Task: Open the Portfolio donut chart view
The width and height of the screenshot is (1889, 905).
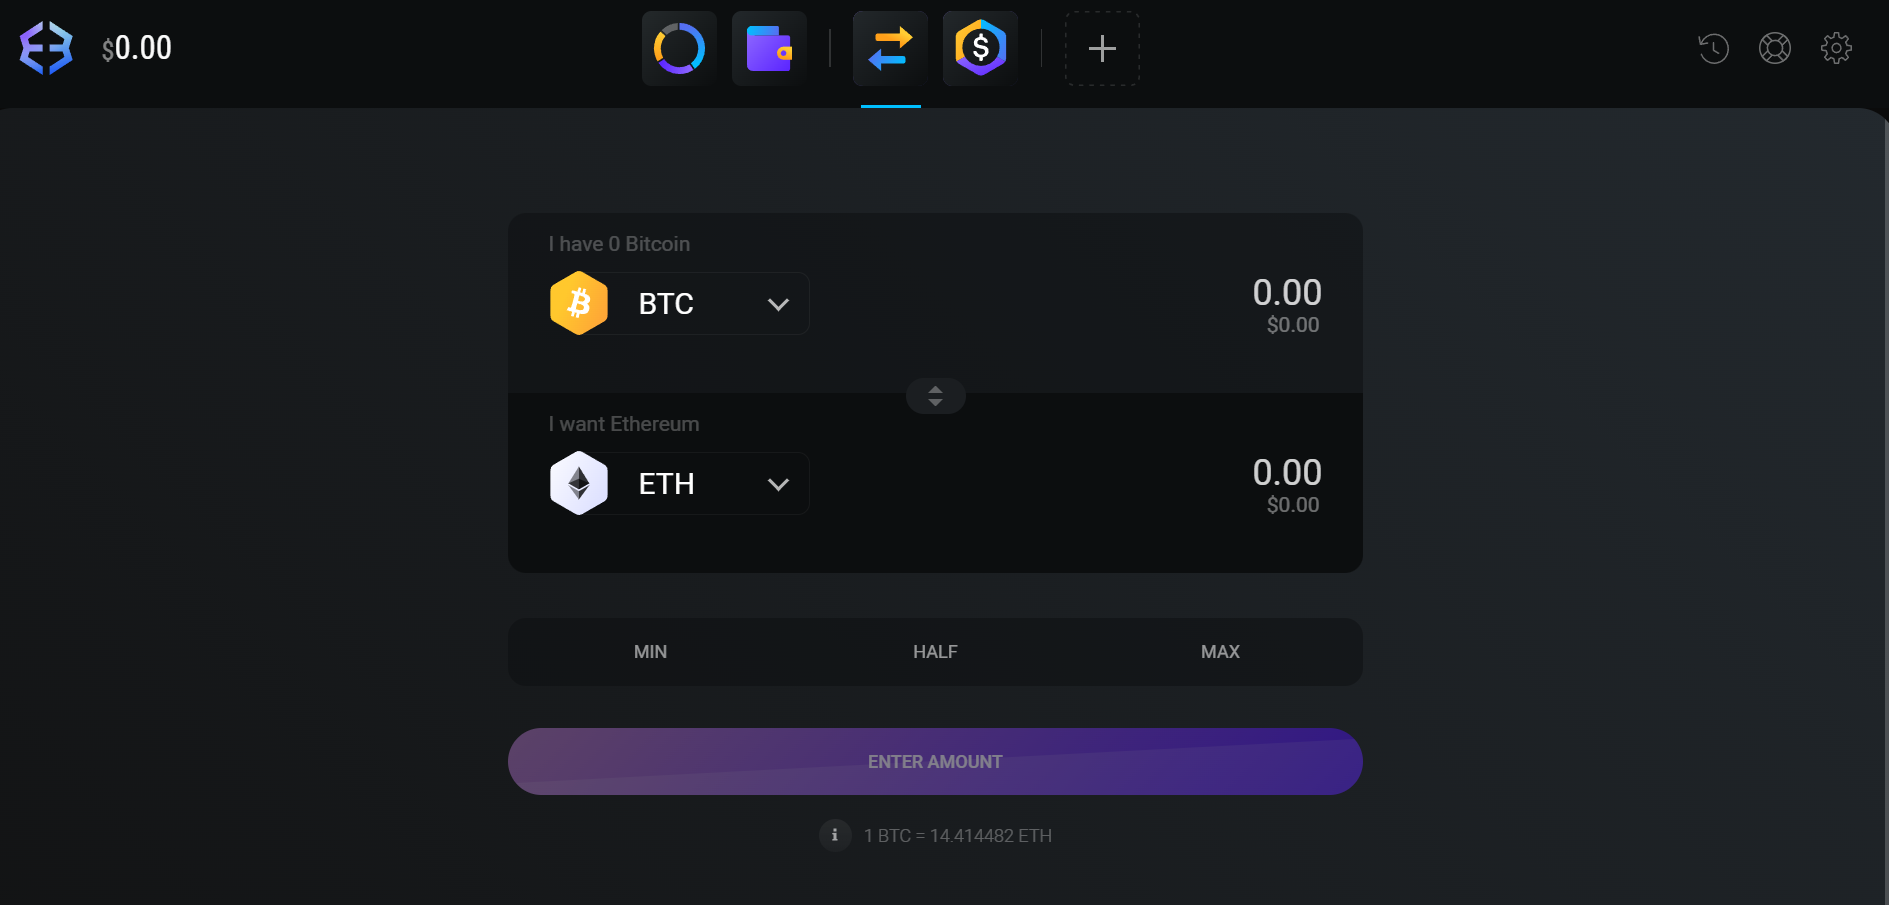Action: pyautogui.click(x=679, y=47)
